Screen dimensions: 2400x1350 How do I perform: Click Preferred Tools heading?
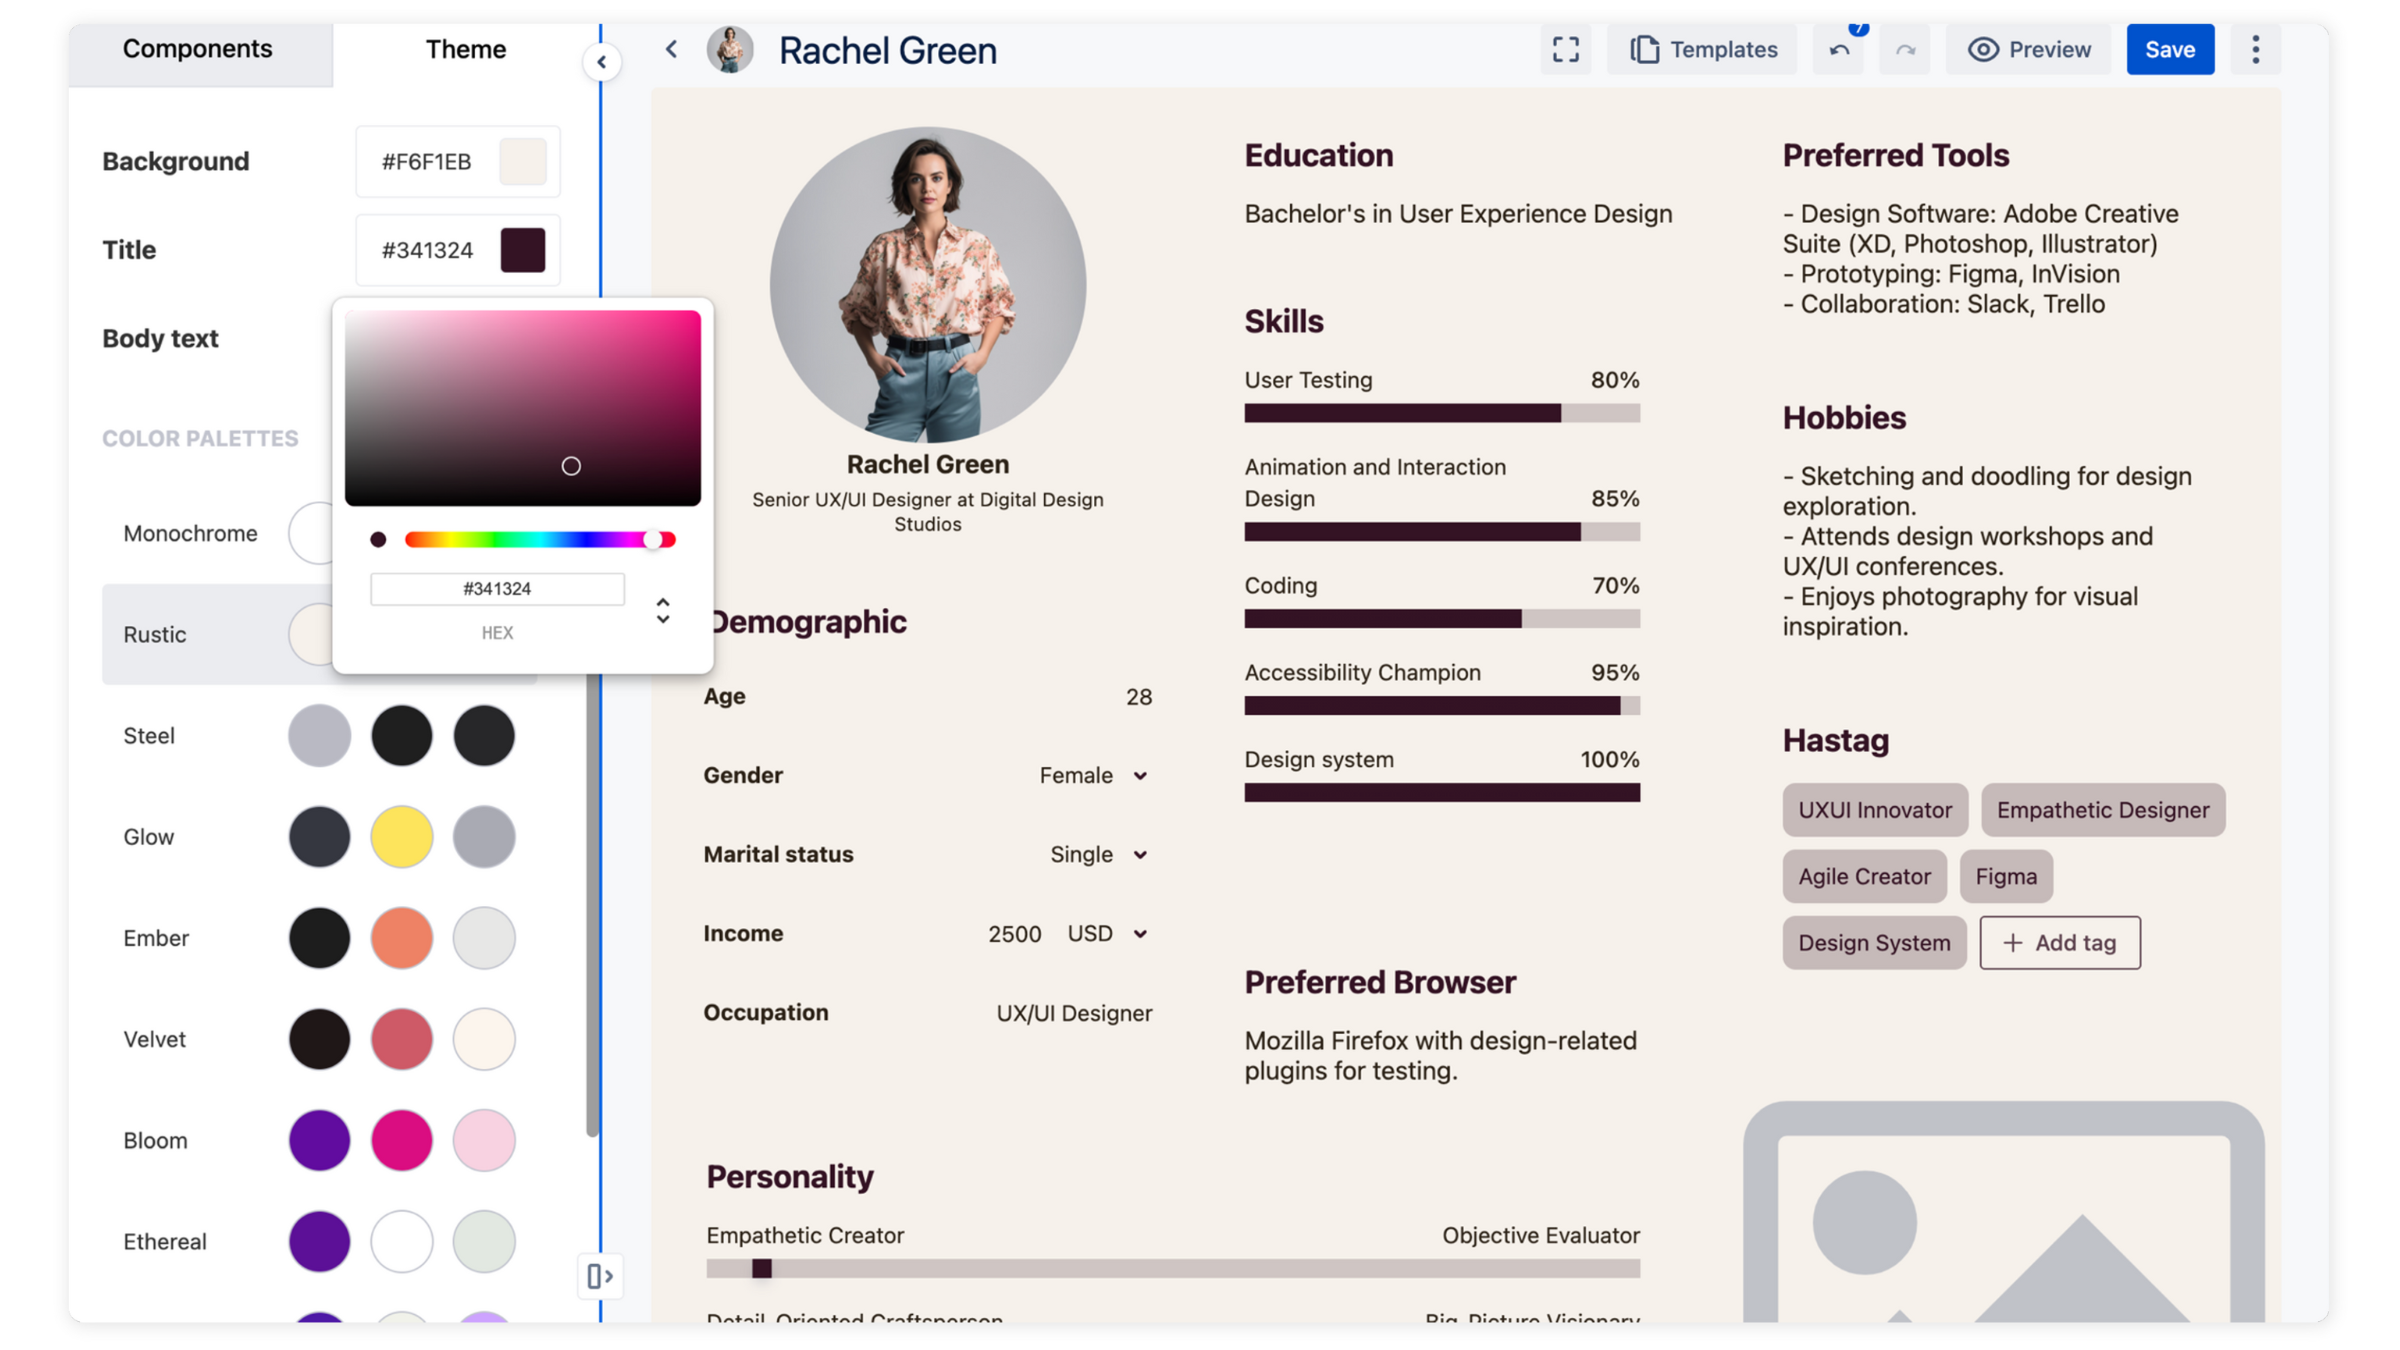(1895, 155)
